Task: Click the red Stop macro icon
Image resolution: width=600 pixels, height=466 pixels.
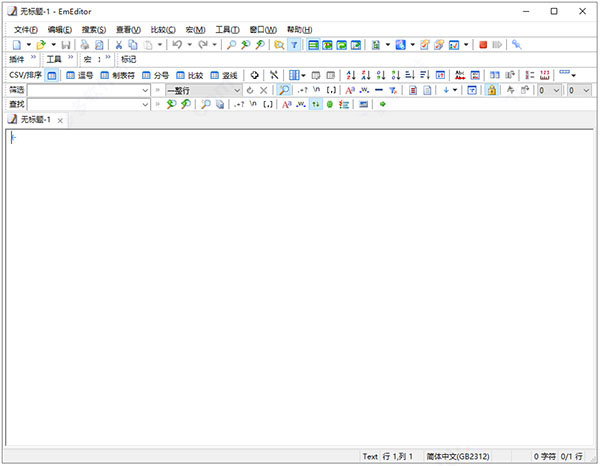Action: 483,45
